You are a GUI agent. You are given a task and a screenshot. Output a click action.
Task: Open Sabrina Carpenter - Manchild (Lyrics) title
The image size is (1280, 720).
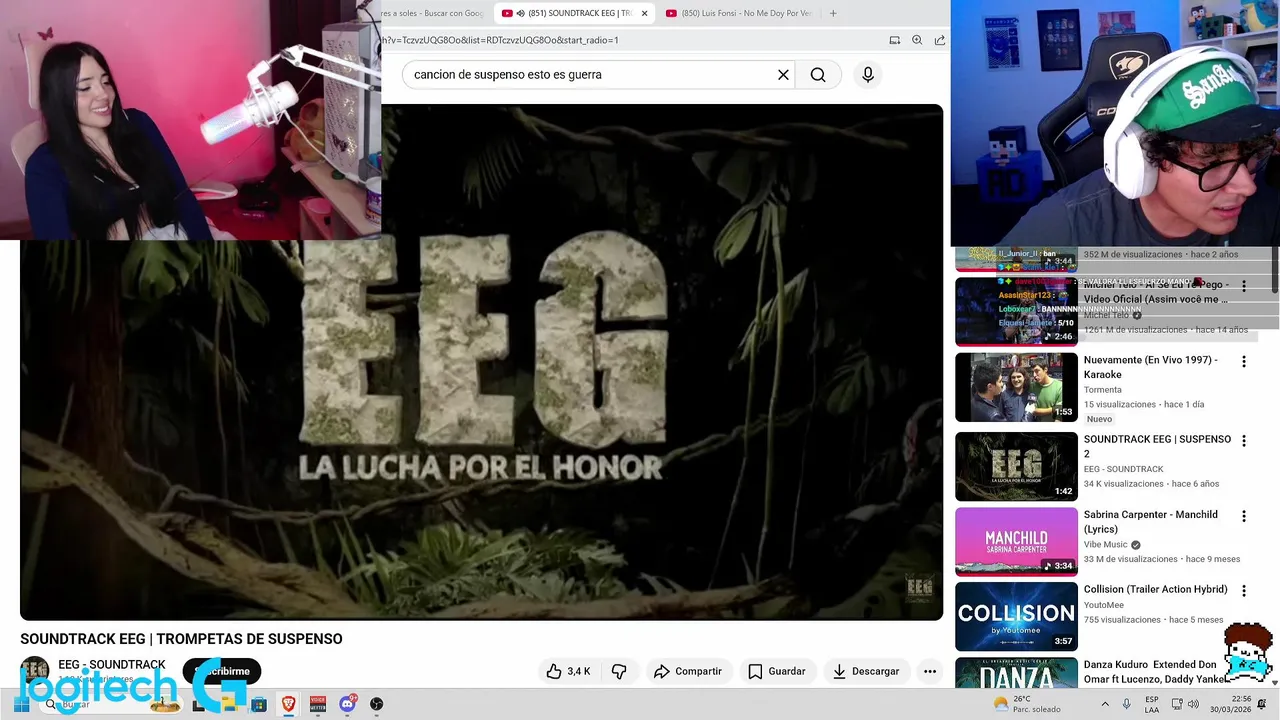coord(1151,521)
